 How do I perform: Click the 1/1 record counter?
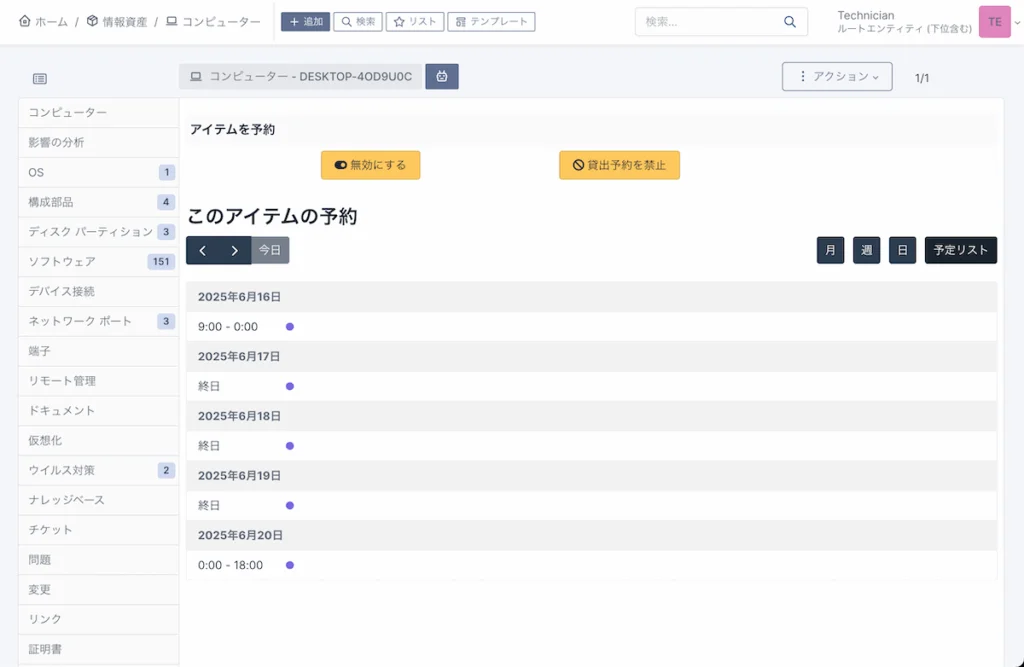pos(921,78)
